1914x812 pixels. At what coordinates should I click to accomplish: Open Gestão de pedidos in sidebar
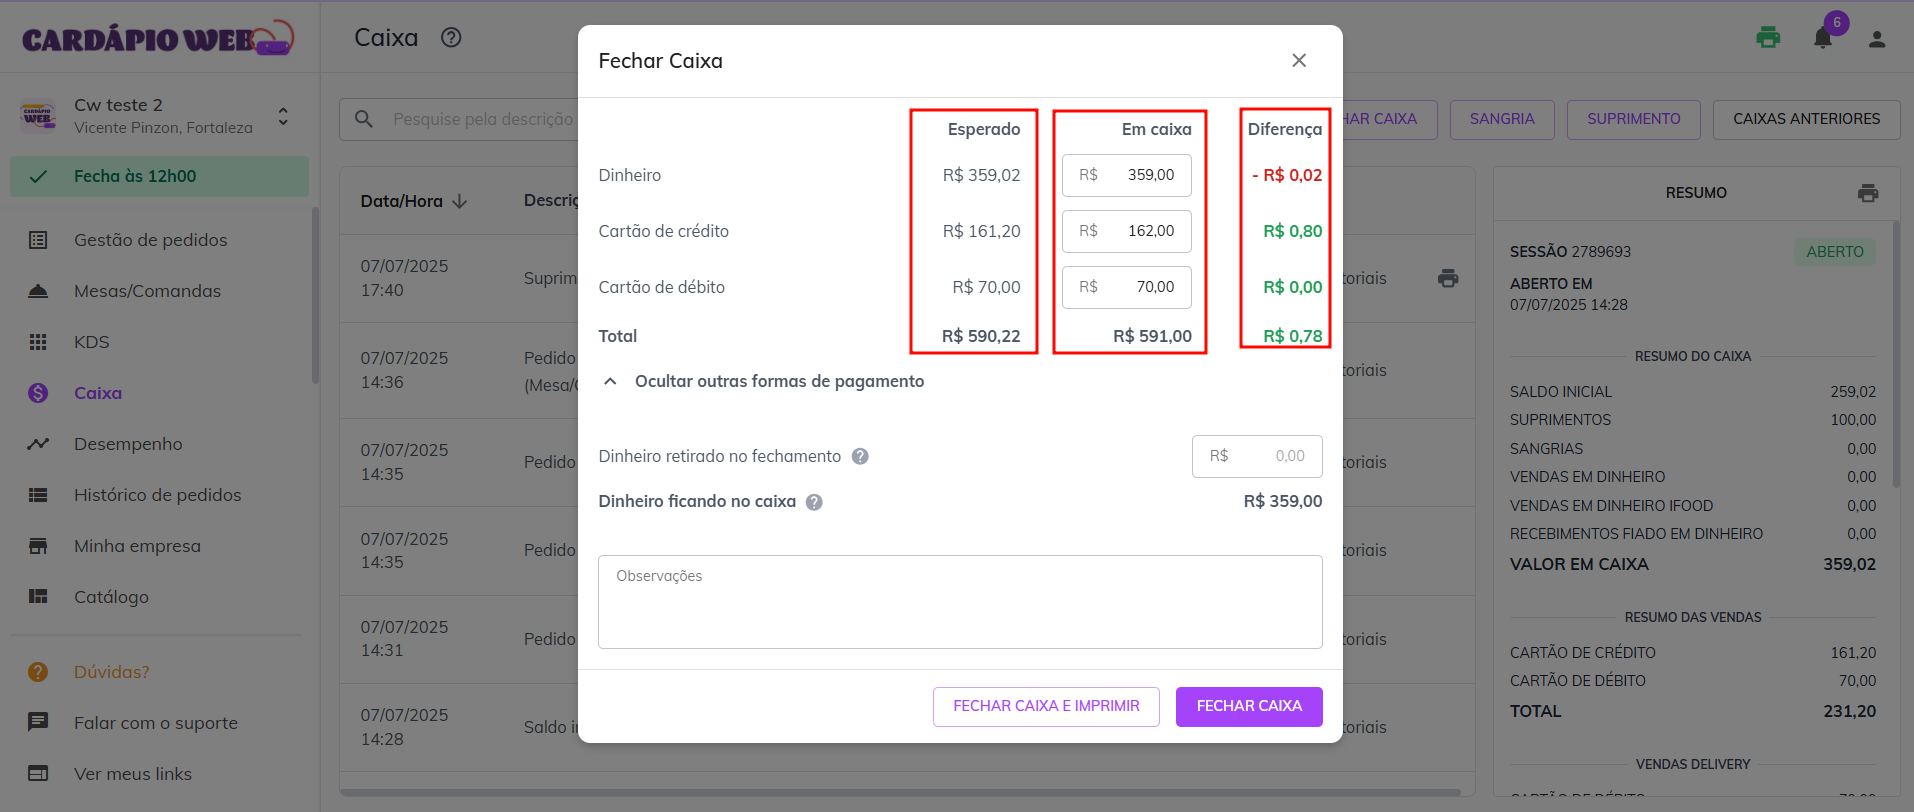150,240
